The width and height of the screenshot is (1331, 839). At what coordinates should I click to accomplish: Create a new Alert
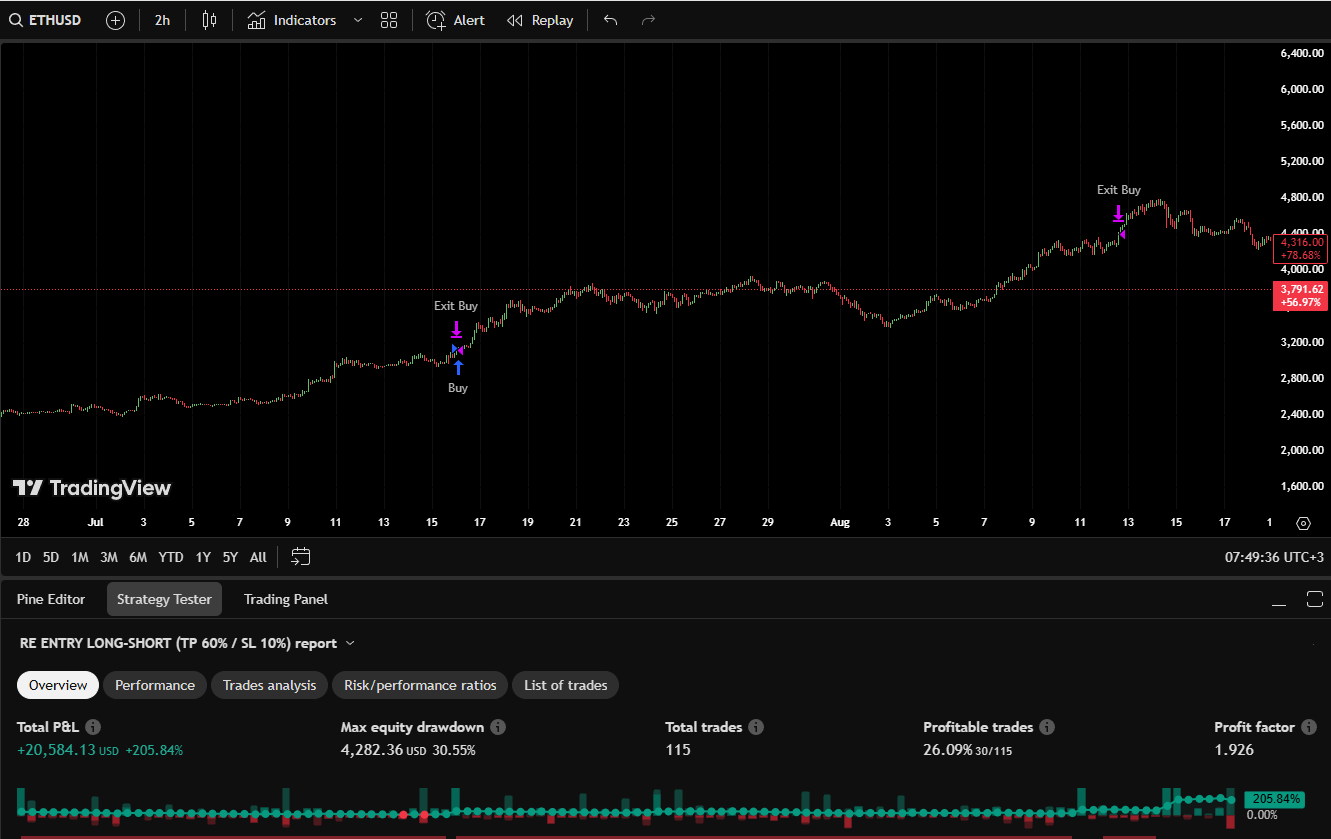click(455, 20)
